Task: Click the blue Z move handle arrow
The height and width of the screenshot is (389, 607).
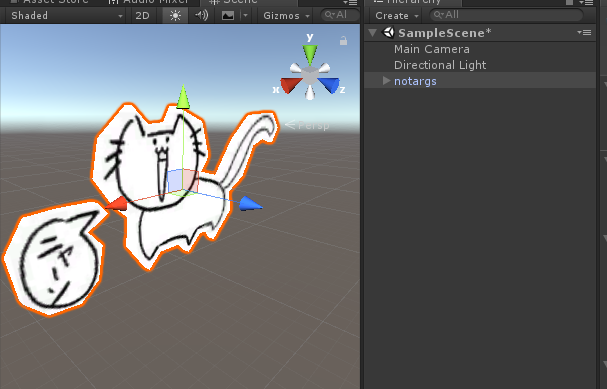Action: (x=250, y=204)
